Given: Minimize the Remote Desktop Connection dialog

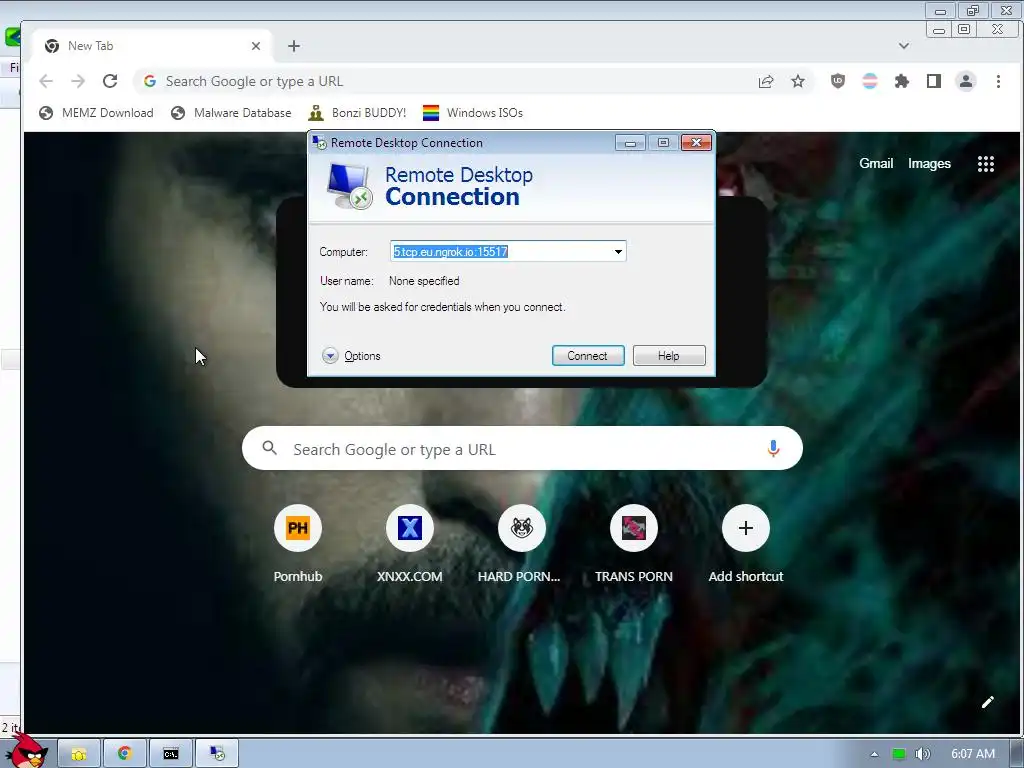Looking at the screenshot, I should coord(630,143).
